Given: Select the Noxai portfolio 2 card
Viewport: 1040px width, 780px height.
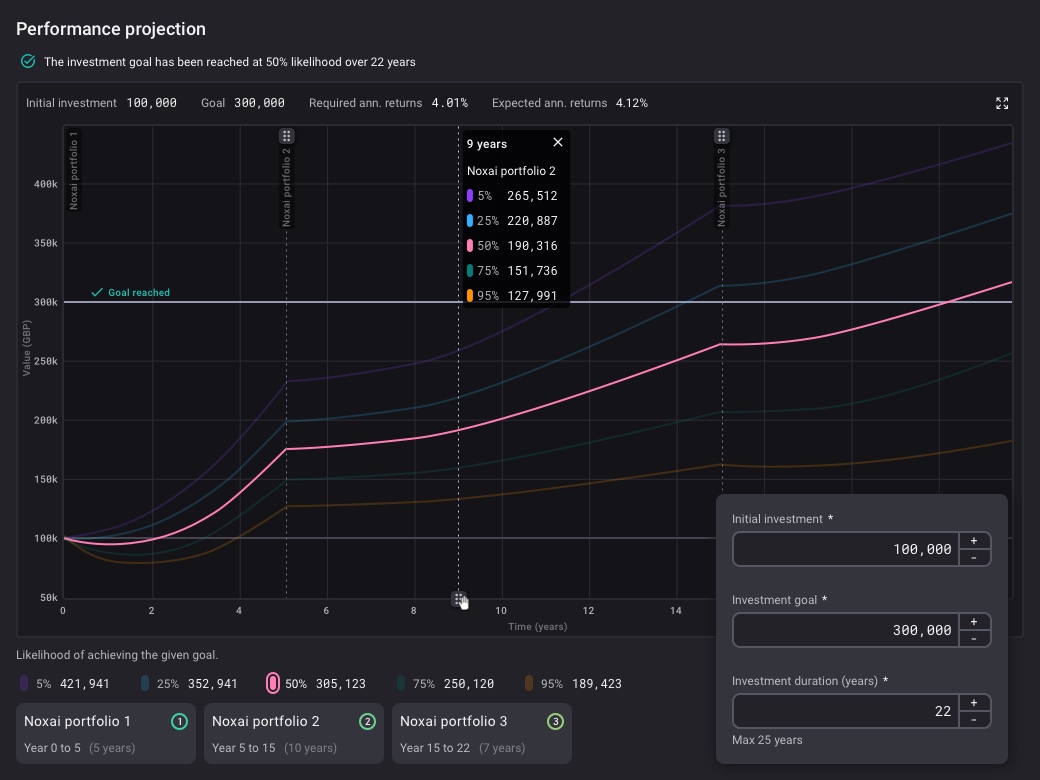Looking at the screenshot, I should 293,733.
